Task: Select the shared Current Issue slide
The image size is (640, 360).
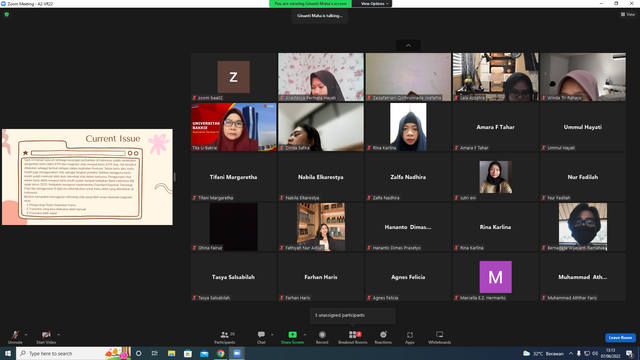Action: (87, 177)
